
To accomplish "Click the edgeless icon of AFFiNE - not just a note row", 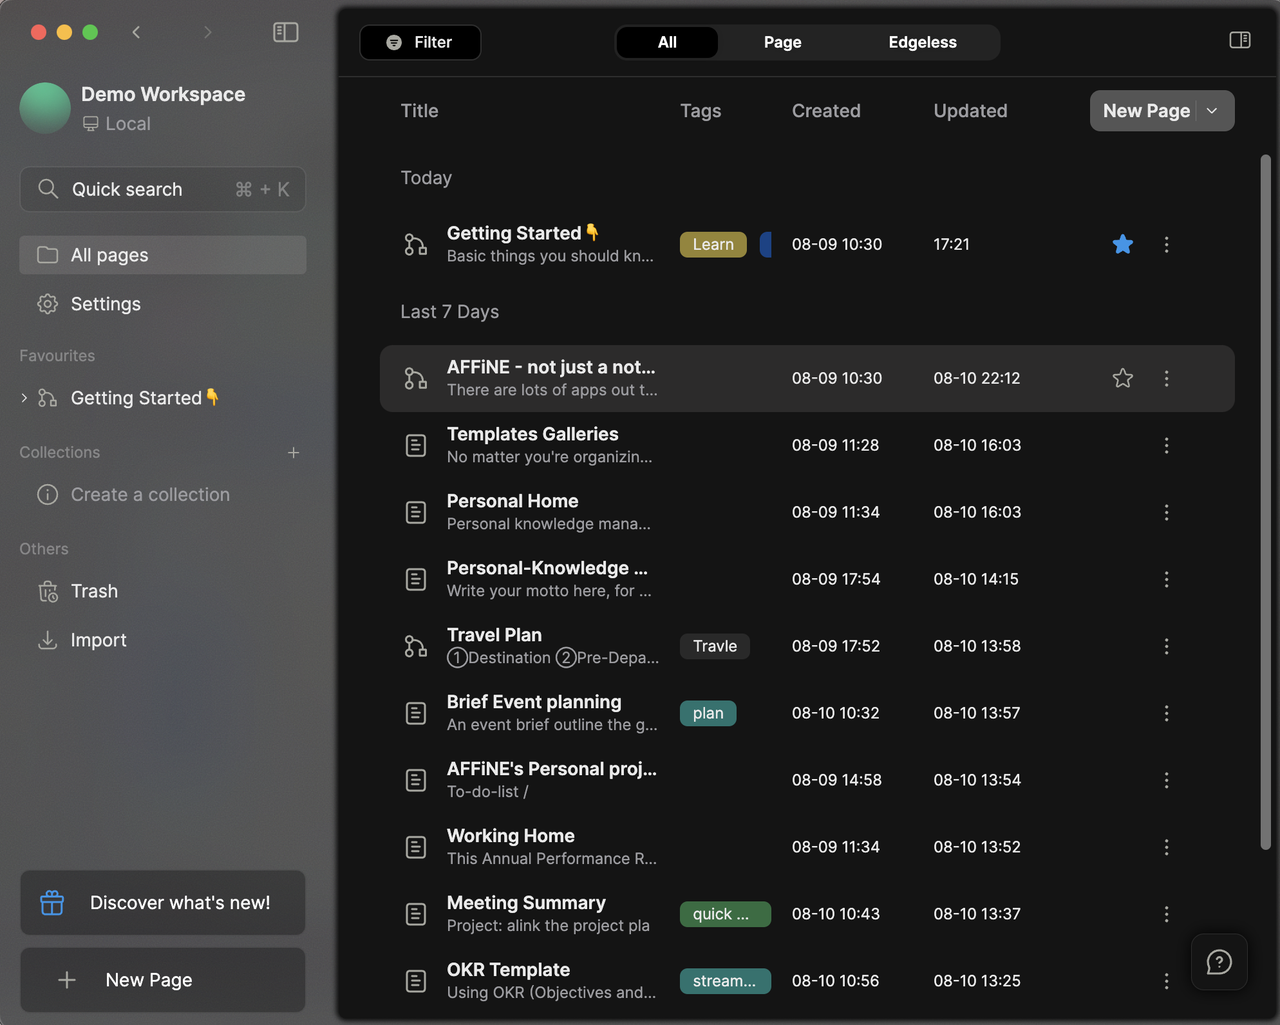I will (x=416, y=378).
